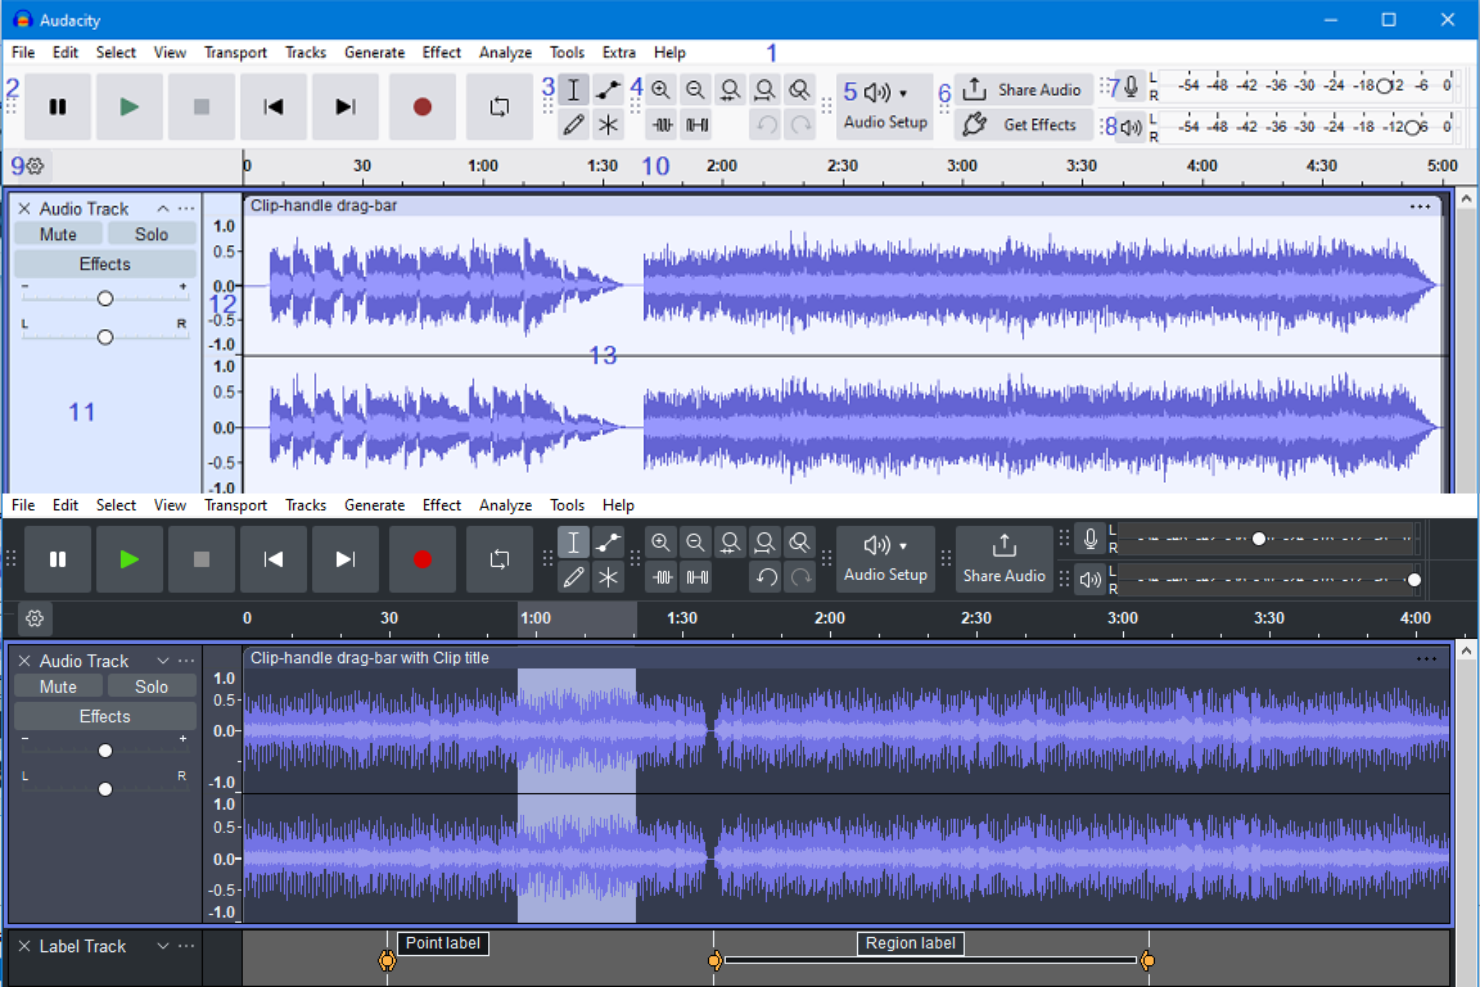Open the Tools menu in the lower menu bar
1480x987 pixels.
pos(566,506)
